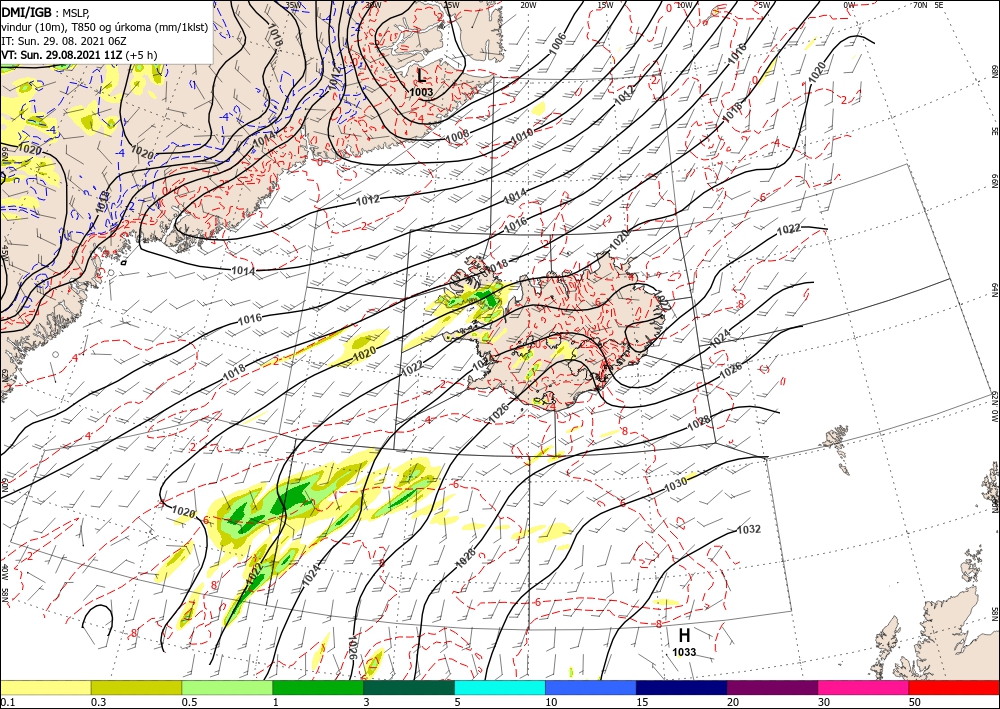The width and height of the screenshot is (1000, 709).
Task: Click the pink 30 mm legend swatch
Action: [x=864, y=688]
